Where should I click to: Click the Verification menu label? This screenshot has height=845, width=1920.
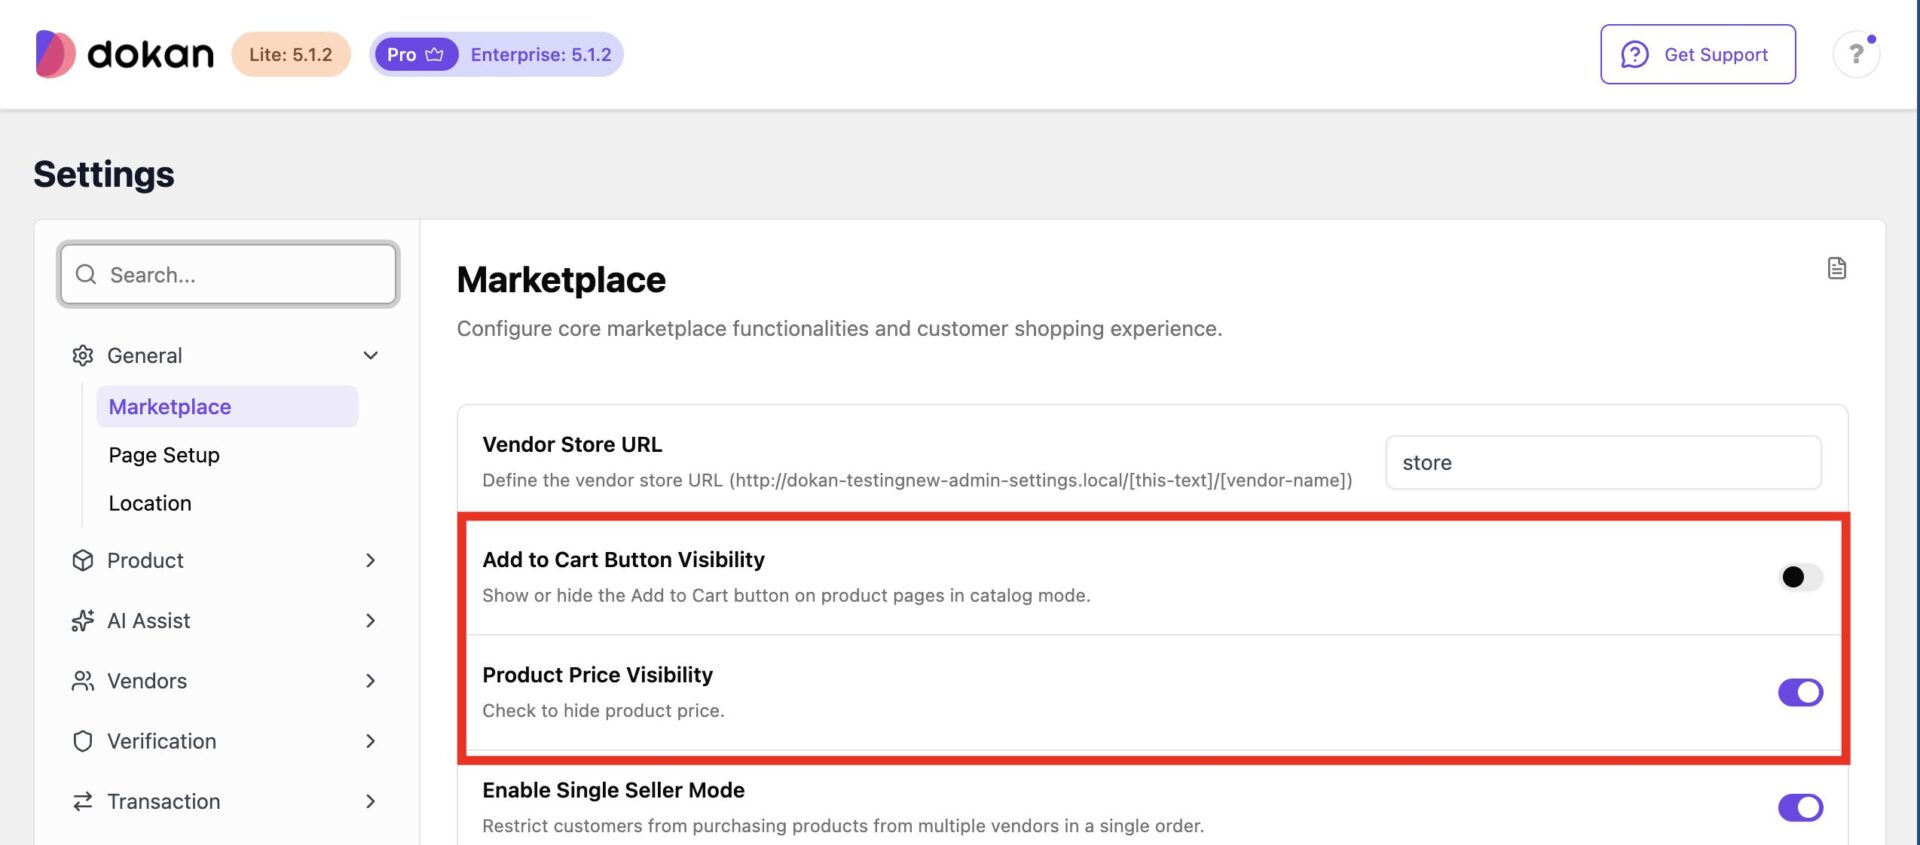coord(162,741)
